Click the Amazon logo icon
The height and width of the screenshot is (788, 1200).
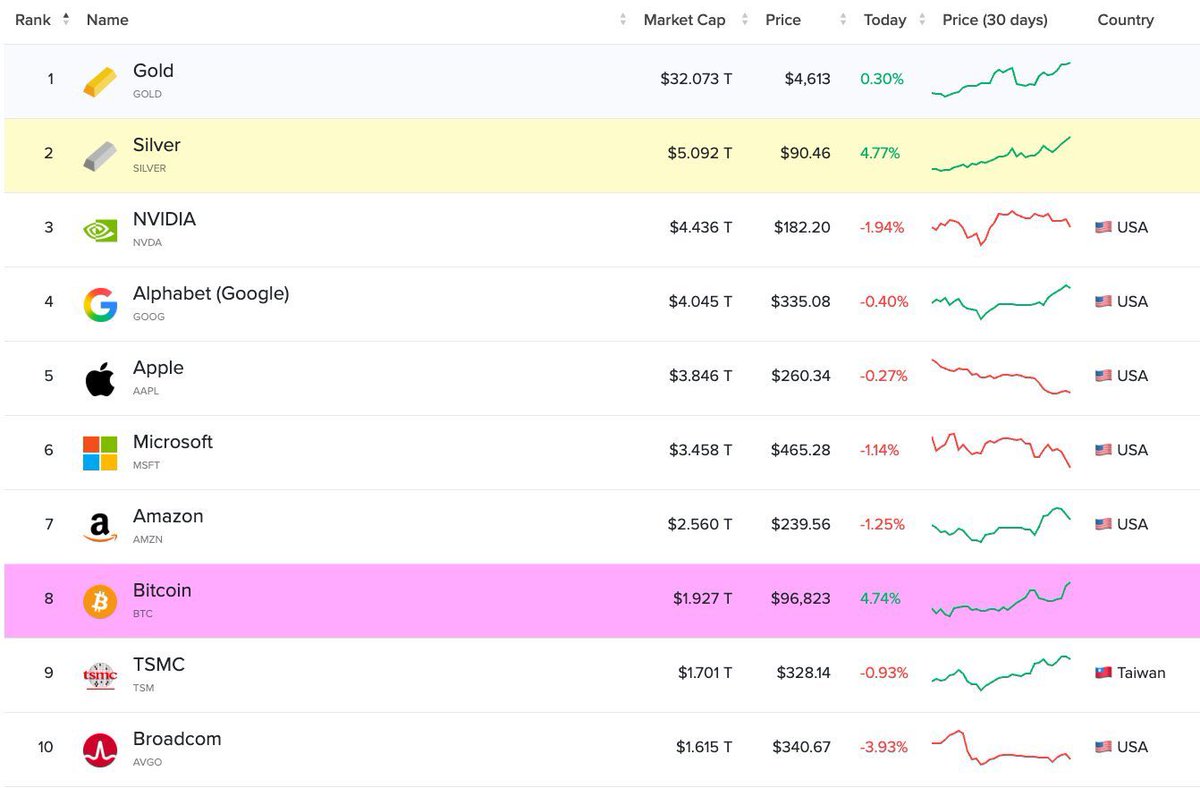click(x=100, y=526)
